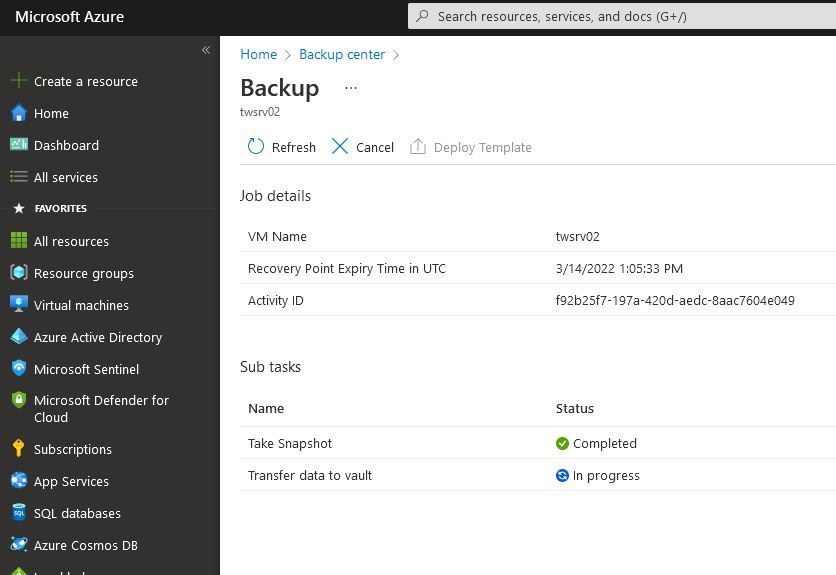Click the Job details heading
The height and width of the screenshot is (575, 836).
[x=275, y=196]
